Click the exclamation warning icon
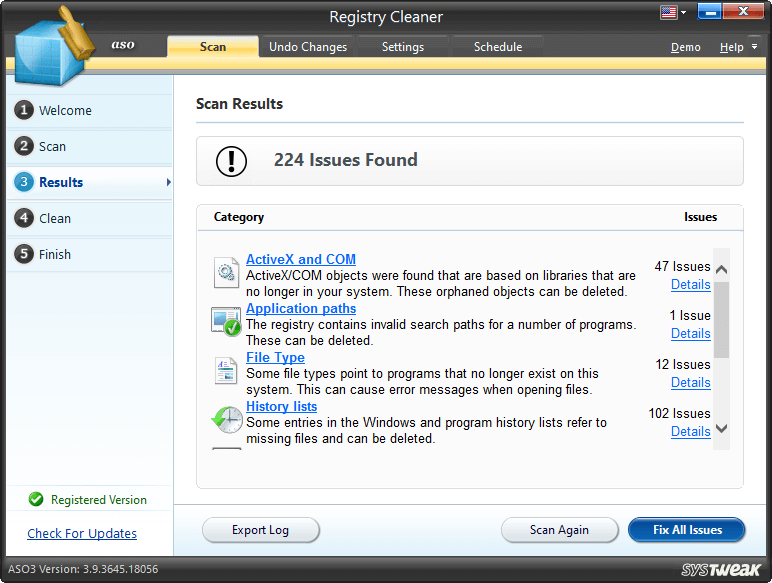Screen dimensions: 772x583 pos(232,161)
